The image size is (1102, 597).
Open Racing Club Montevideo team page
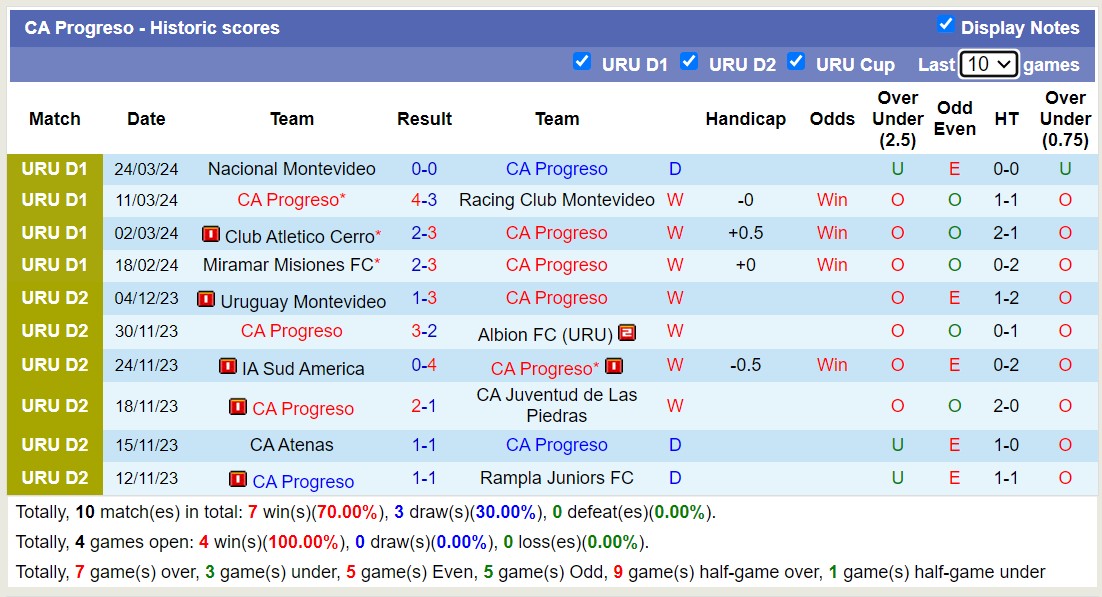[x=557, y=200]
